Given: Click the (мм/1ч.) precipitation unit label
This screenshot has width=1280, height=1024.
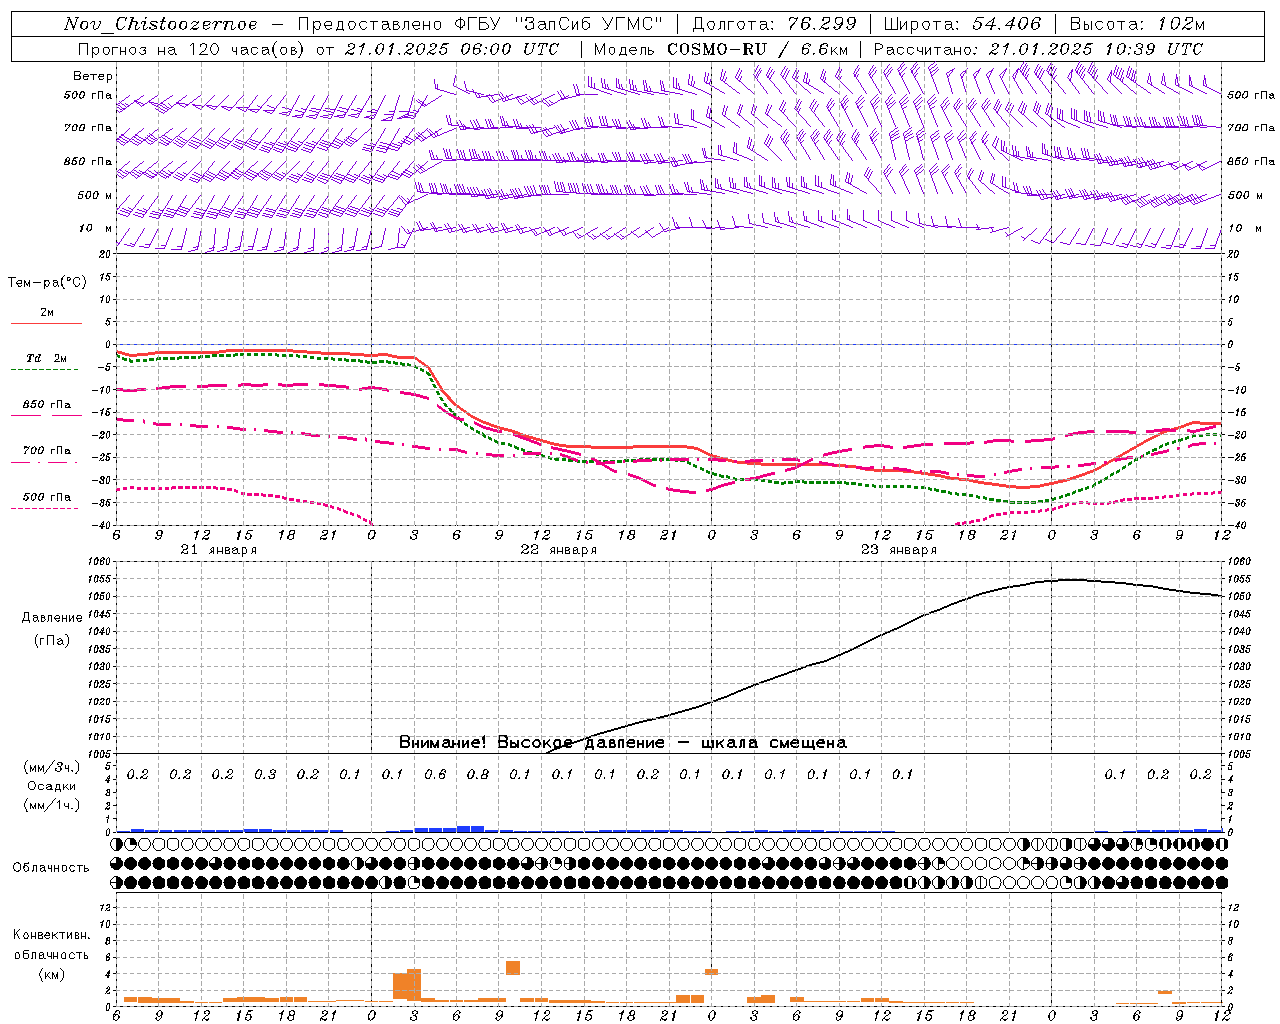Looking at the screenshot, I should coord(52,805).
